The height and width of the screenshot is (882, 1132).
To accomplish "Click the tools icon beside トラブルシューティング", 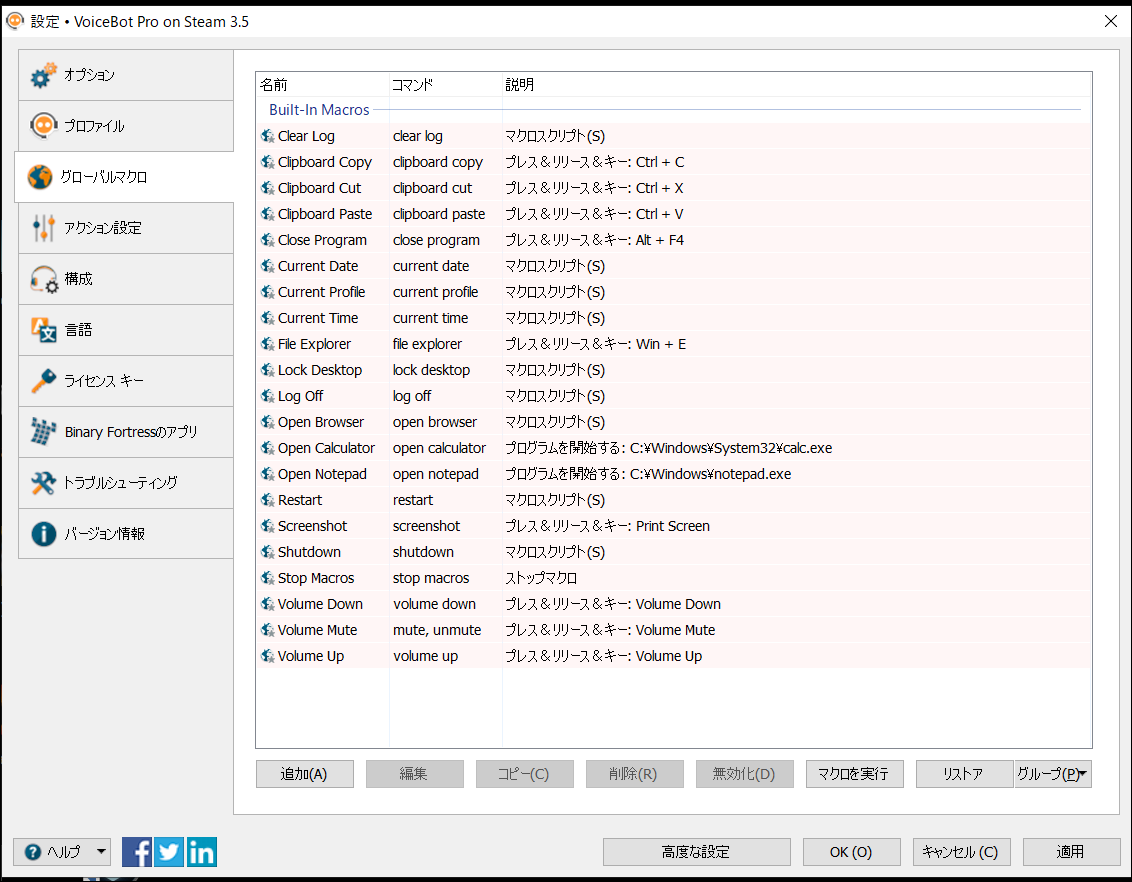I will tap(43, 483).
